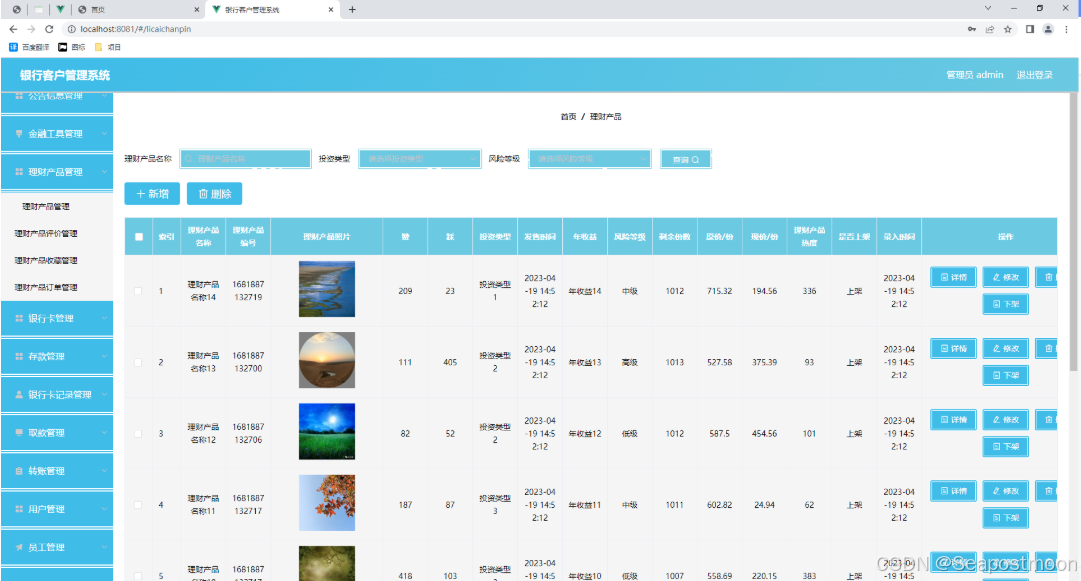Click 首页 in the breadcrumb
This screenshot has width=1081, height=581.
(x=568, y=116)
